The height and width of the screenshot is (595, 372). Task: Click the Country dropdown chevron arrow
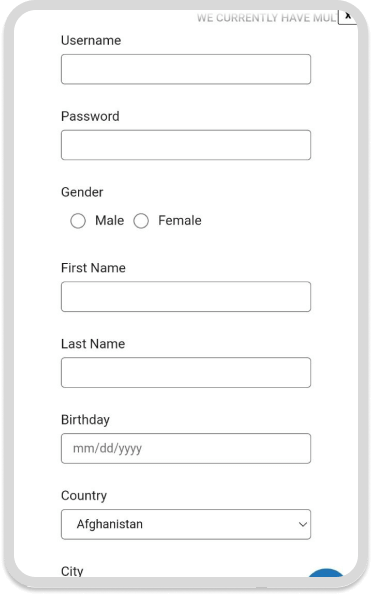303,524
